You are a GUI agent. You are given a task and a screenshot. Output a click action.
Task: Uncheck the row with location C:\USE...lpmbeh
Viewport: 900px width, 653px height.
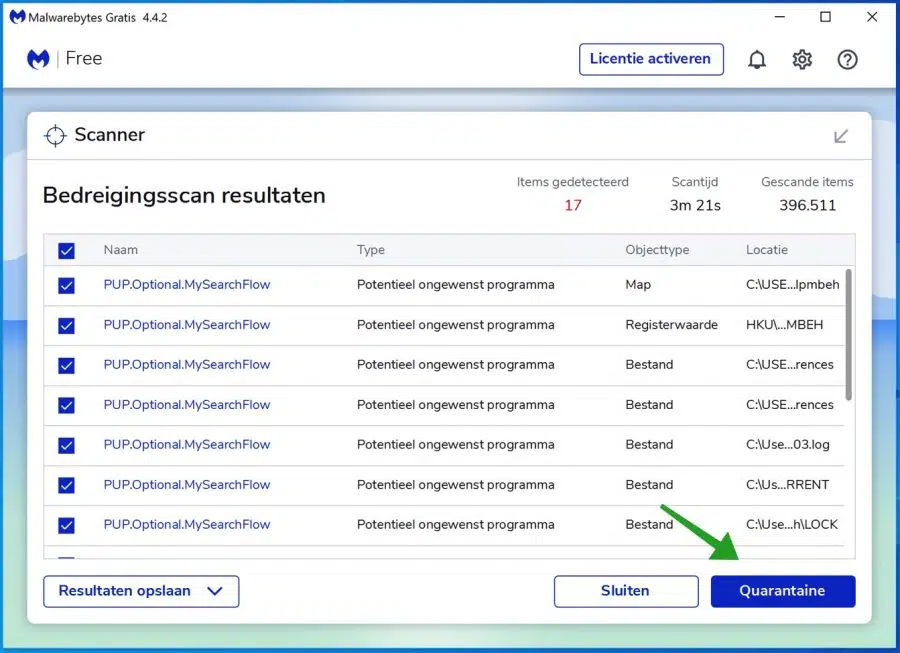tap(67, 285)
